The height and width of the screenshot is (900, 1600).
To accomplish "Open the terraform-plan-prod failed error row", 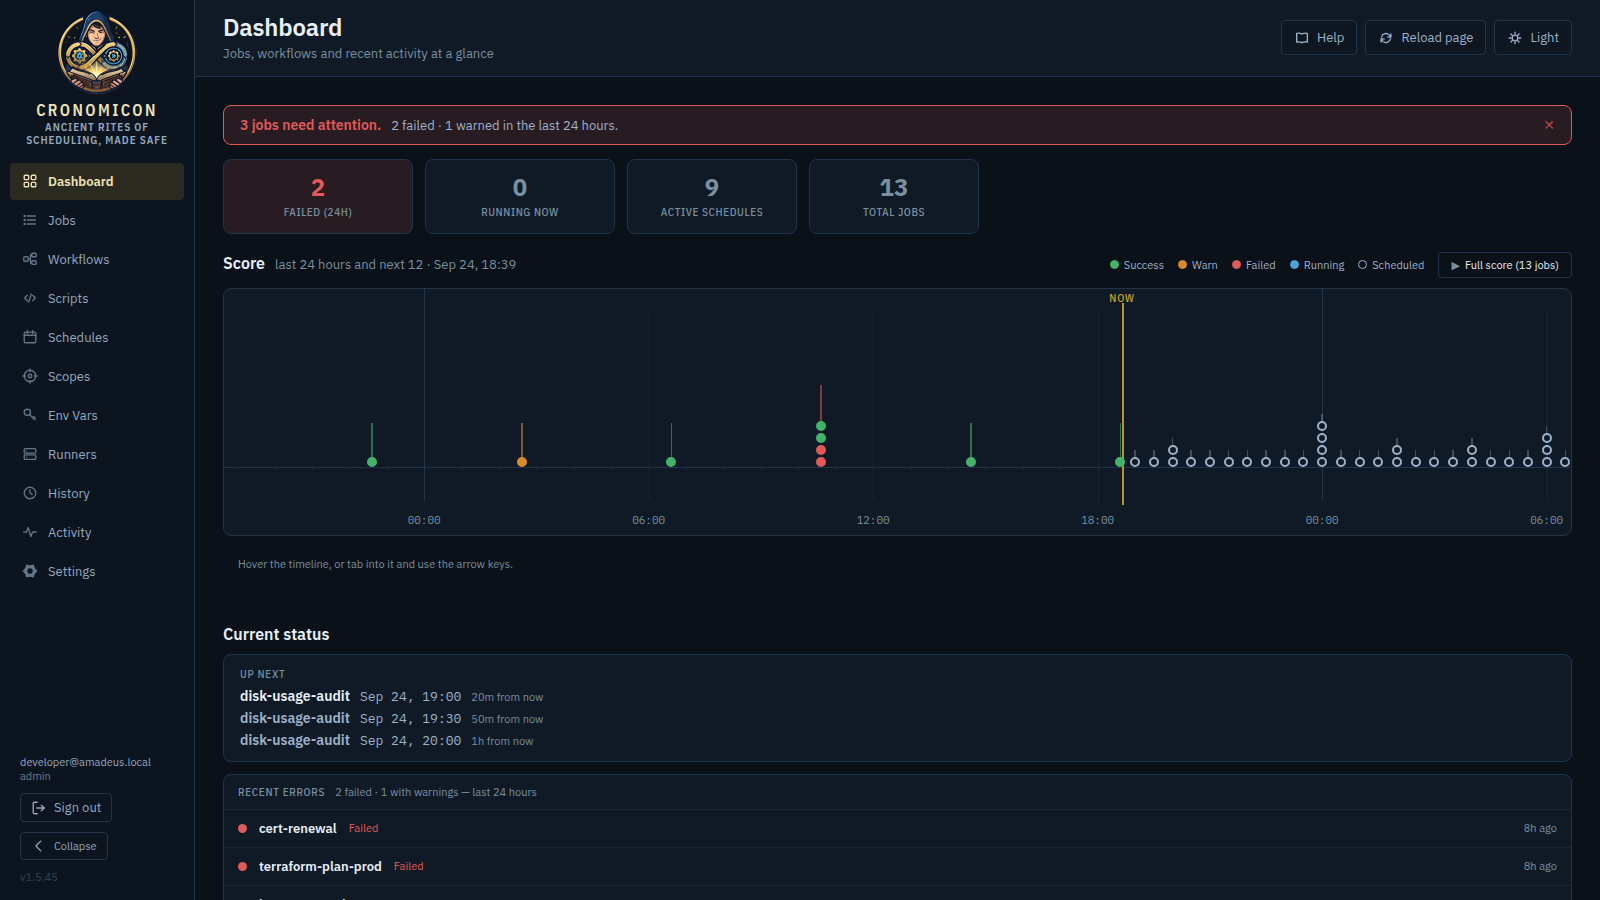I will [897, 867].
